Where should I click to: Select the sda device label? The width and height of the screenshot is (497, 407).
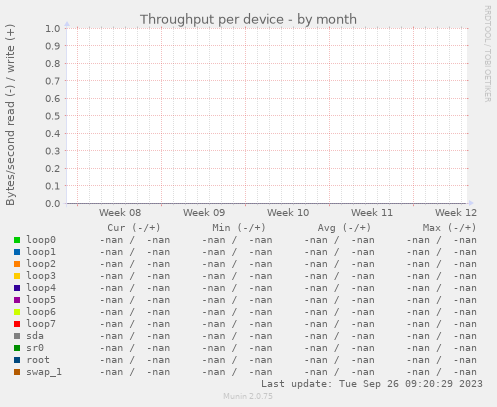pos(35,336)
